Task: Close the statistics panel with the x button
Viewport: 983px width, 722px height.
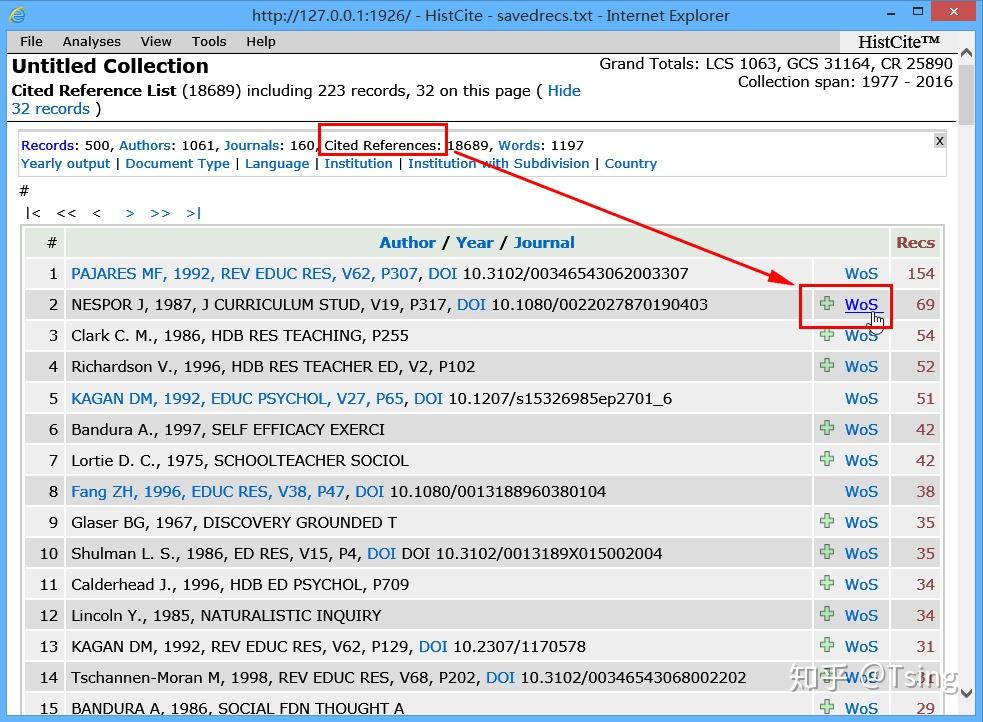Action: 939,141
